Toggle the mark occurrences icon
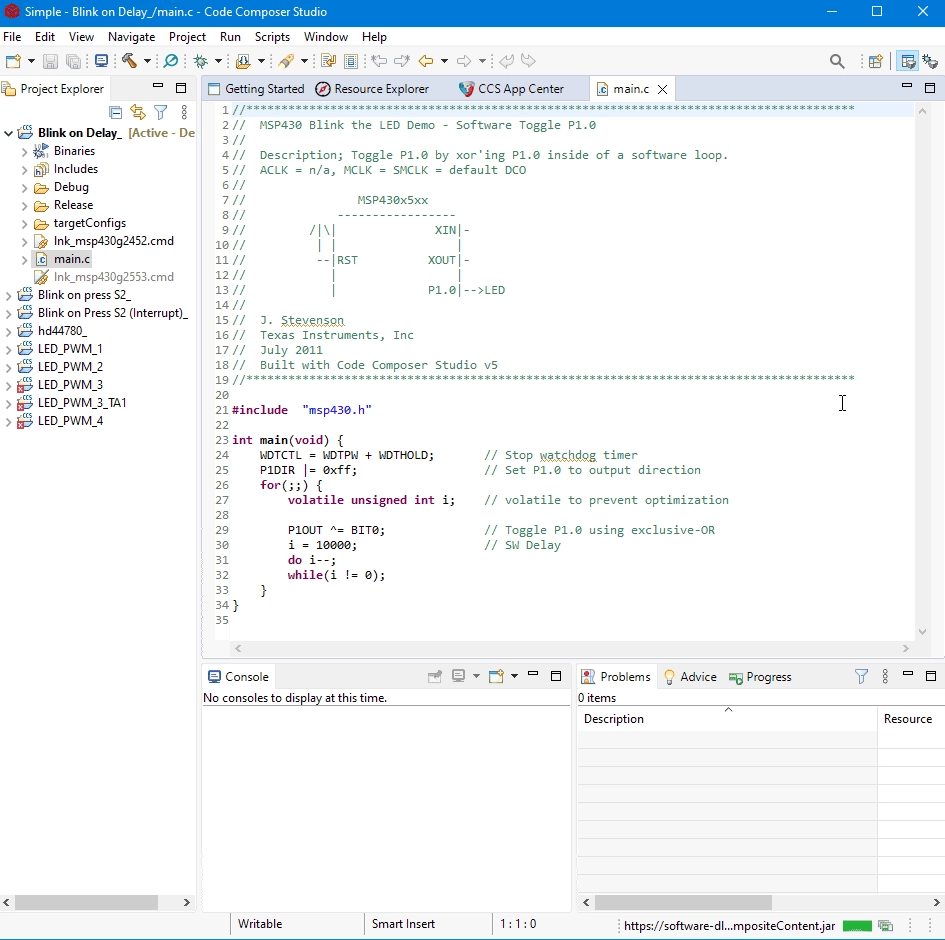The image size is (945, 940). 328,61
